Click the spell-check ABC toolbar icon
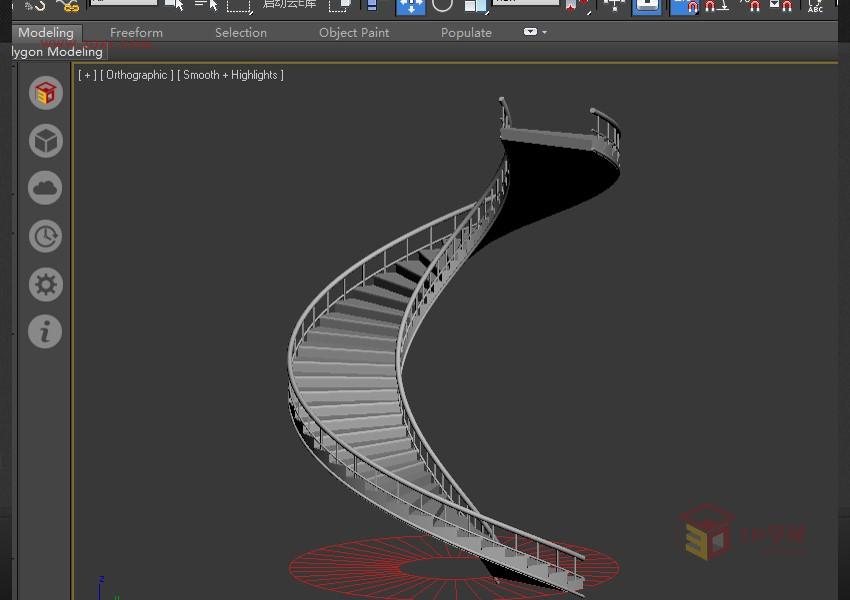This screenshot has height=600, width=850. point(815,6)
